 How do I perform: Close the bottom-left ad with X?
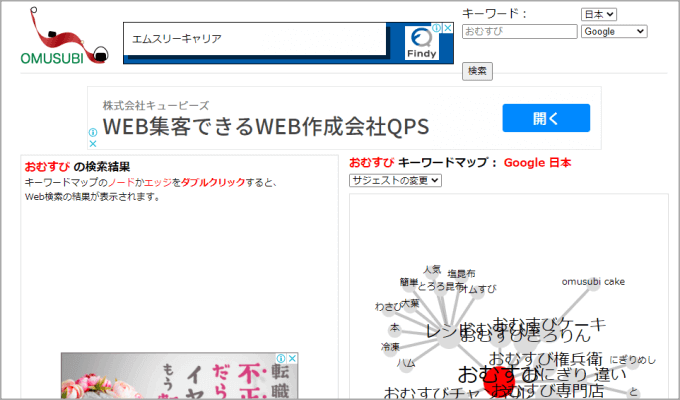(293, 358)
